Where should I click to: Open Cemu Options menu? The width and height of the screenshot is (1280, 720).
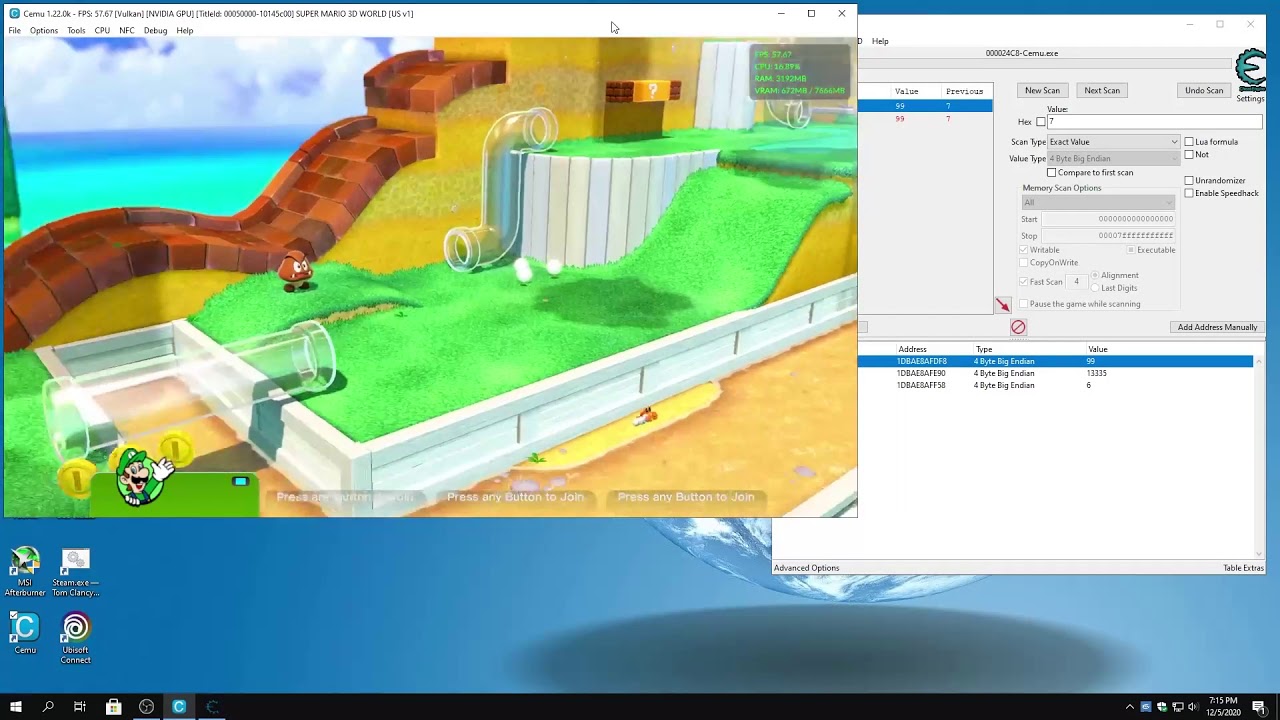pos(44,31)
